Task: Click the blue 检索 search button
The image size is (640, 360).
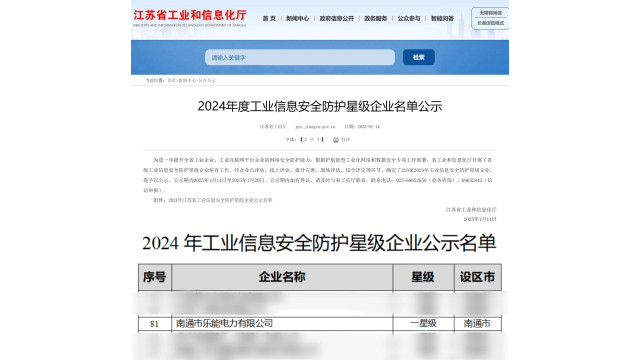Action: point(418,57)
